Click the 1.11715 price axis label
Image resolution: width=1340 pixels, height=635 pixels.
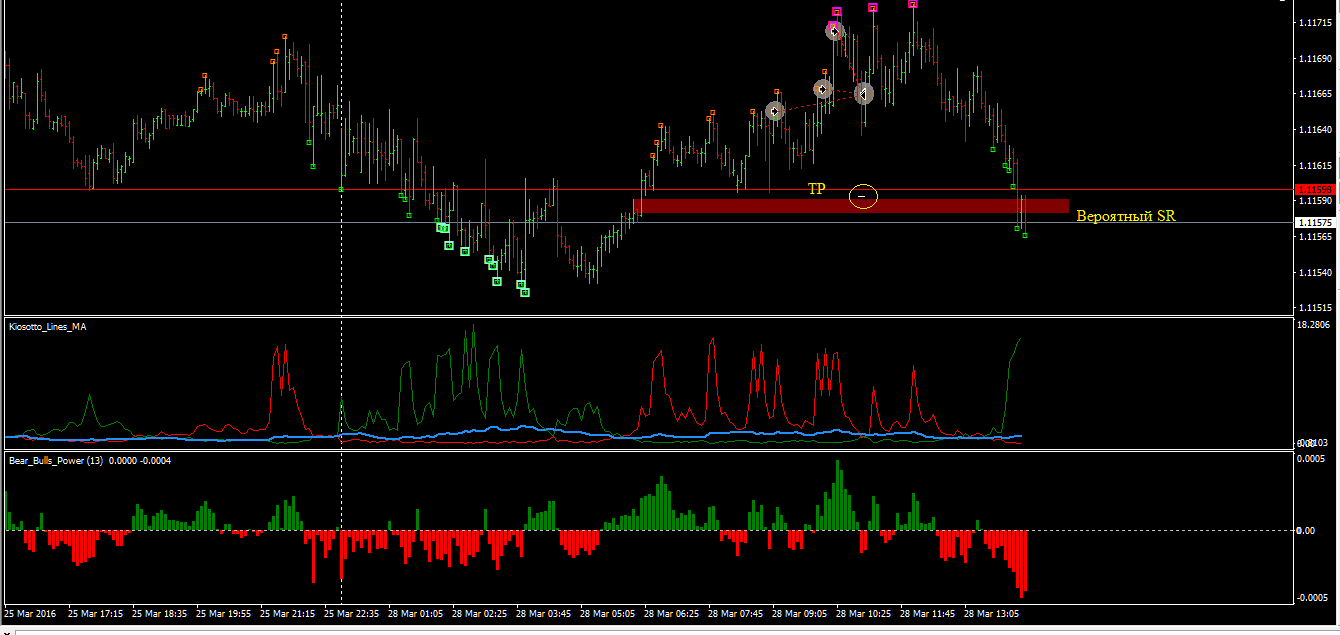tap(1313, 22)
